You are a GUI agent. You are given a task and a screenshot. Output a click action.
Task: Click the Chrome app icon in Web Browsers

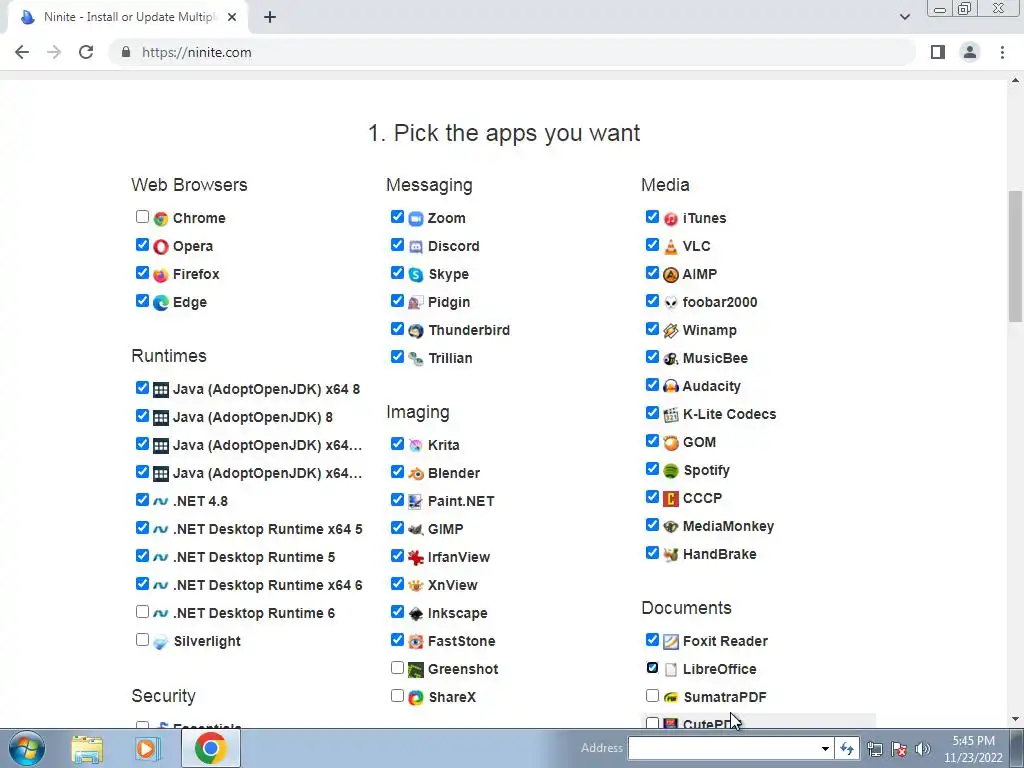point(161,218)
